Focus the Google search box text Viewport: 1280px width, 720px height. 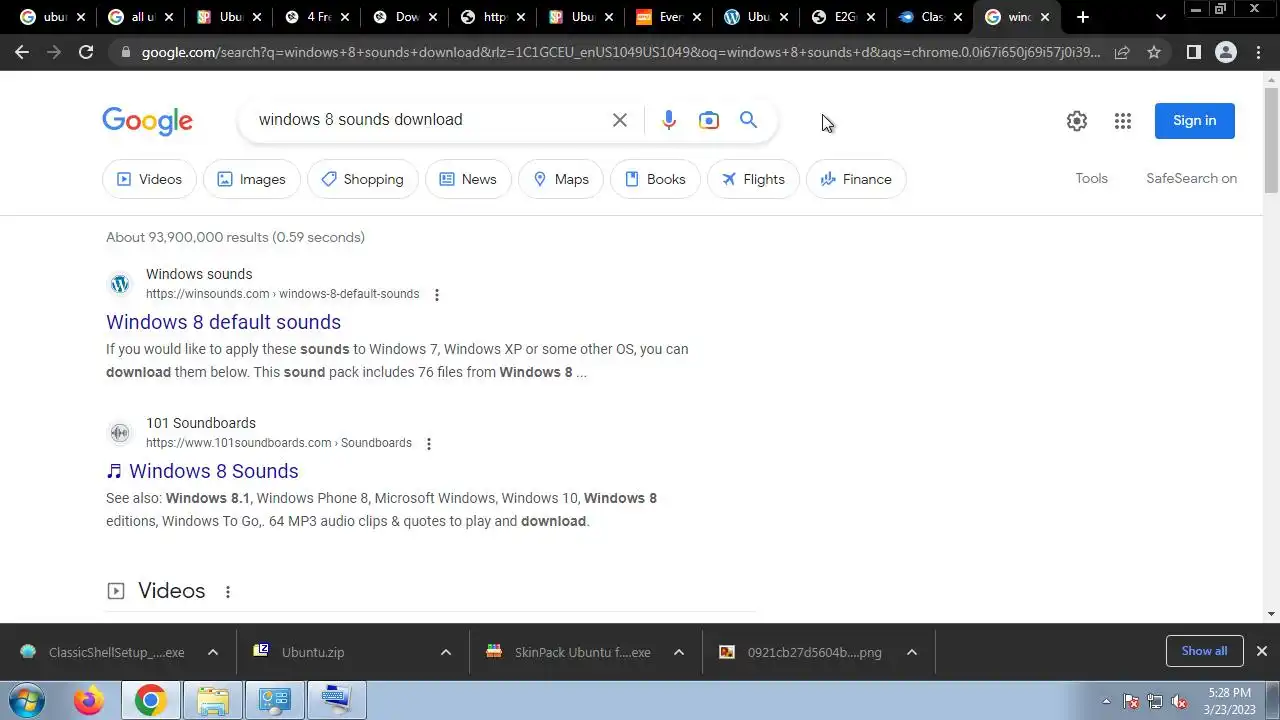tap(361, 120)
